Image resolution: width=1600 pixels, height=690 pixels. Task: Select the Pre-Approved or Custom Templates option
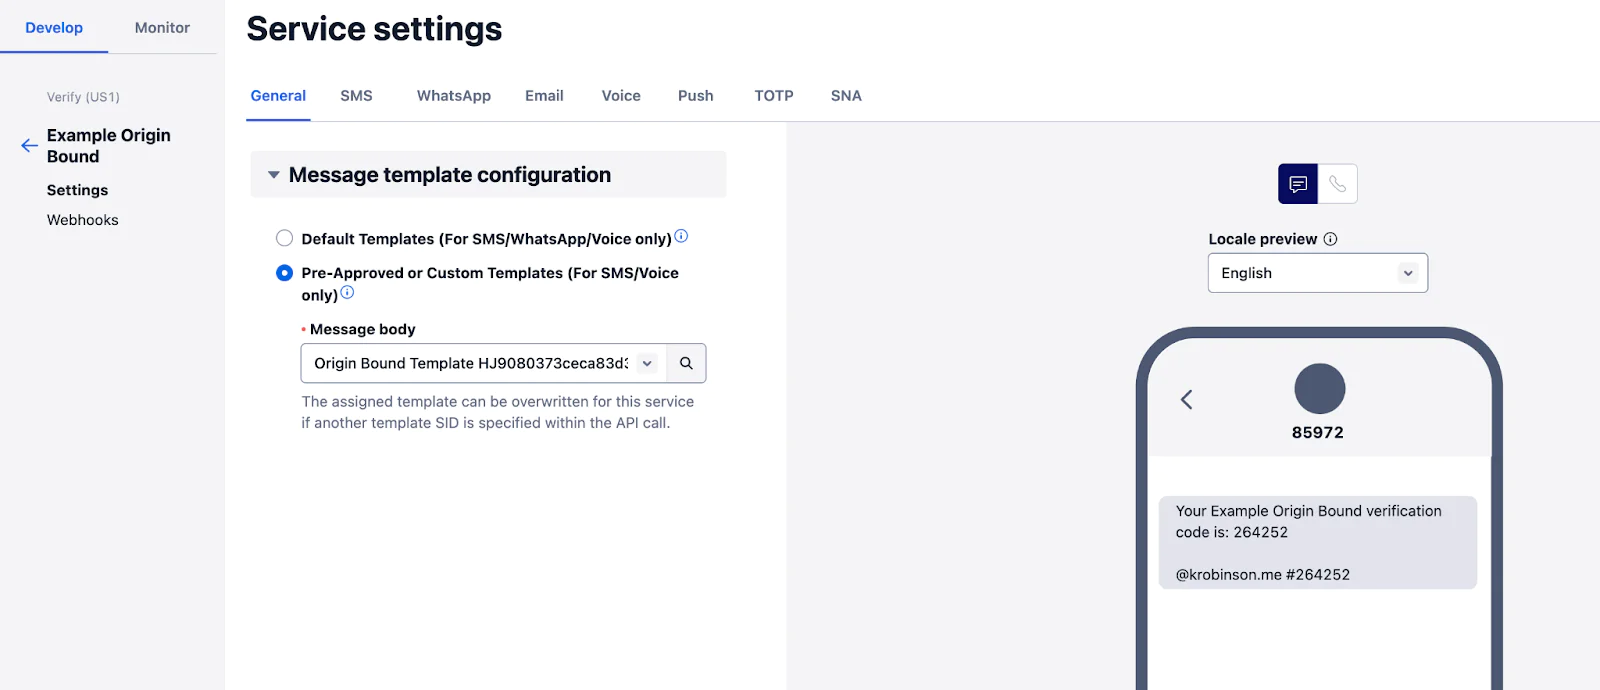[284, 272]
